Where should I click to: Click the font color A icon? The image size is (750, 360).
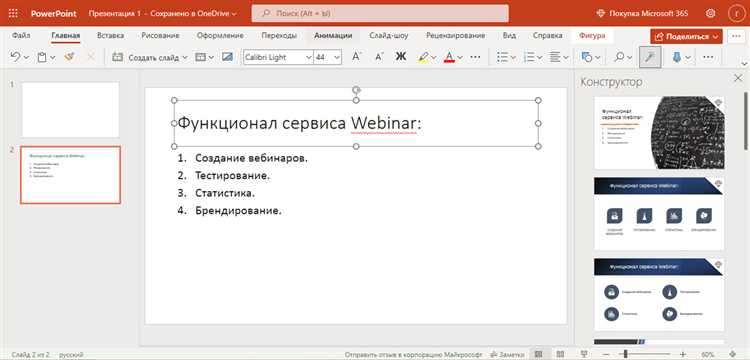[x=449, y=57]
